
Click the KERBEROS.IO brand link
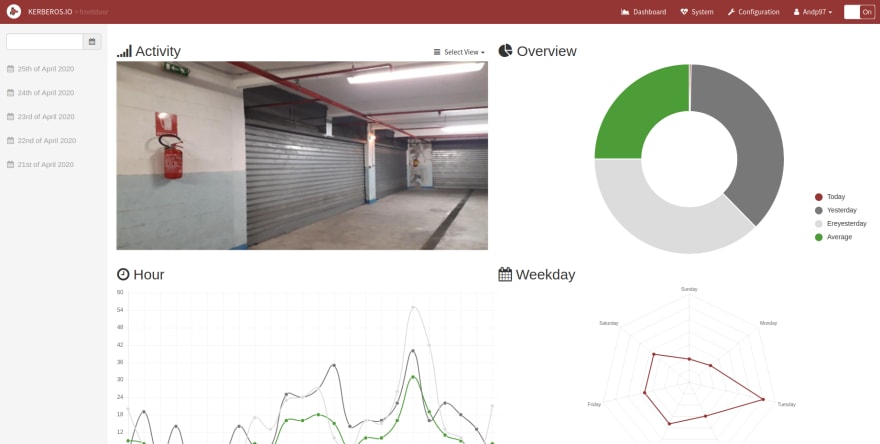pos(50,12)
